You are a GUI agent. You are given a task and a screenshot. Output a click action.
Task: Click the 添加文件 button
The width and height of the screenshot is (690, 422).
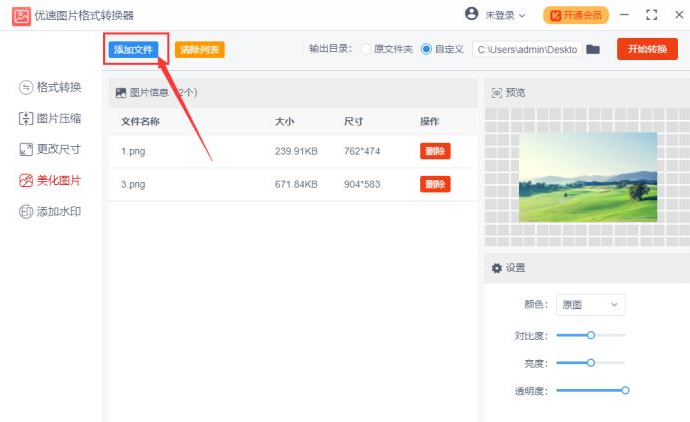point(133,49)
